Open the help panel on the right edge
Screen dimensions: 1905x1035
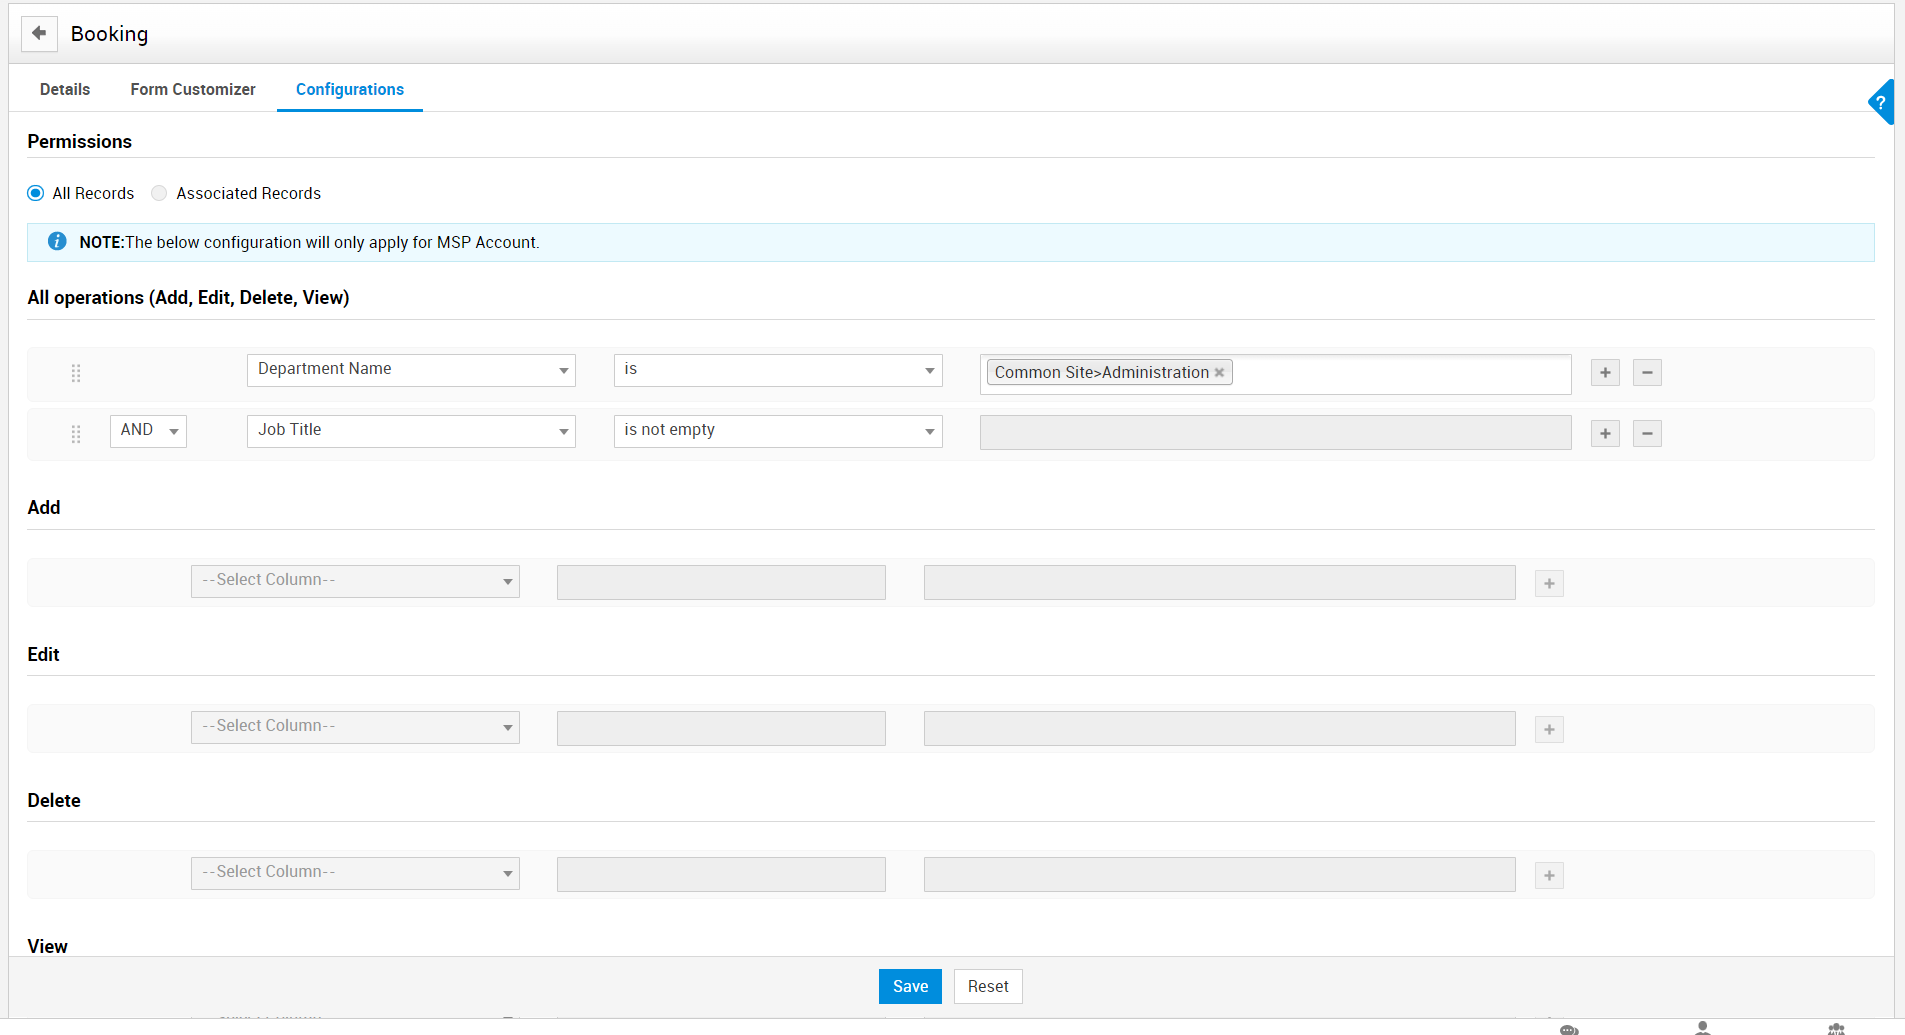[1884, 101]
